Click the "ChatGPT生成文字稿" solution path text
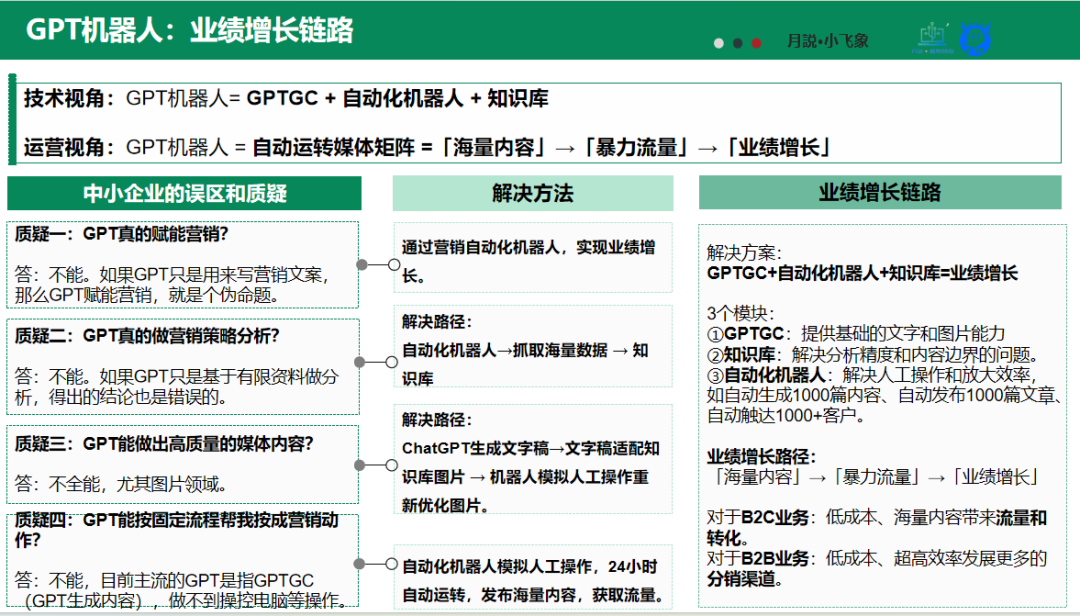1080x616 pixels. tap(530, 477)
